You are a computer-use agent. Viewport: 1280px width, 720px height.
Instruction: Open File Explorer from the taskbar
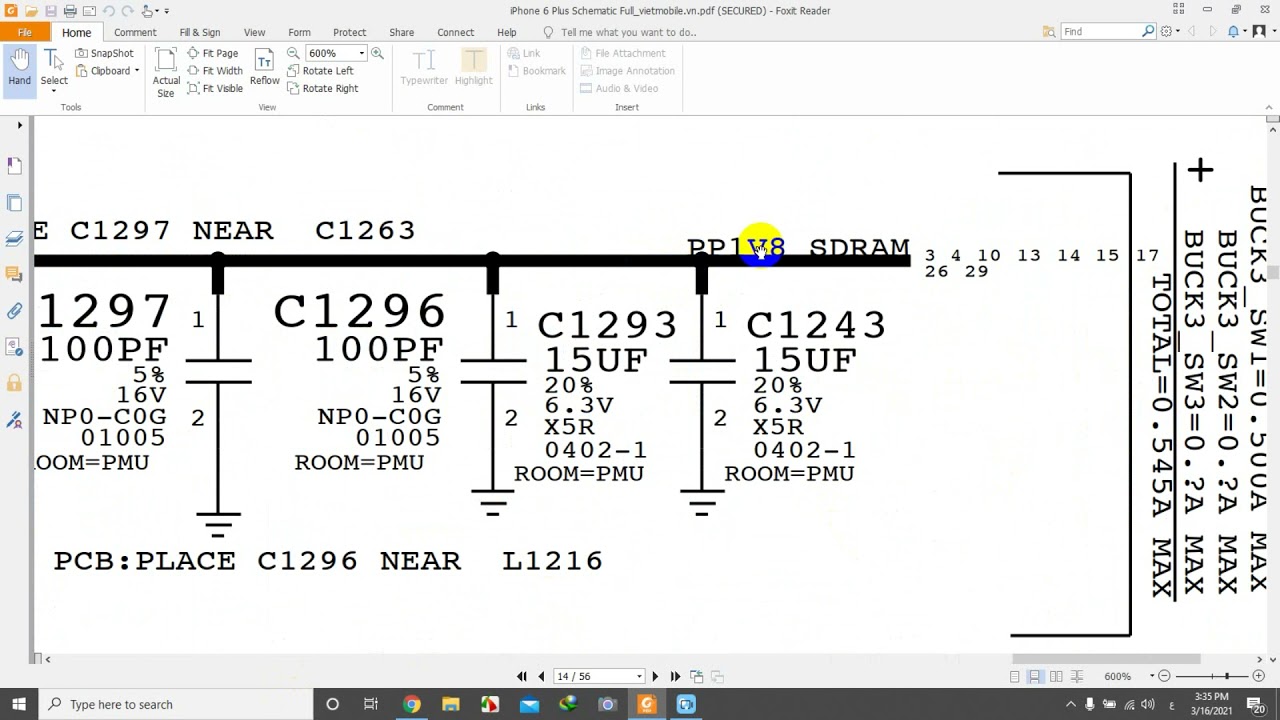450,704
